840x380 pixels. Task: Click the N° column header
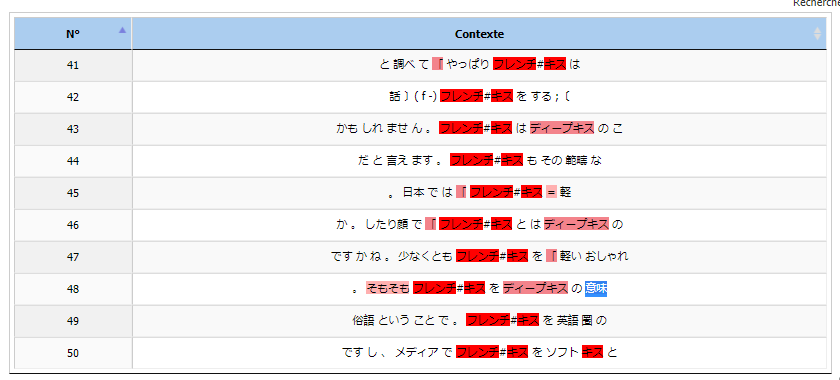tap(73, 34)
